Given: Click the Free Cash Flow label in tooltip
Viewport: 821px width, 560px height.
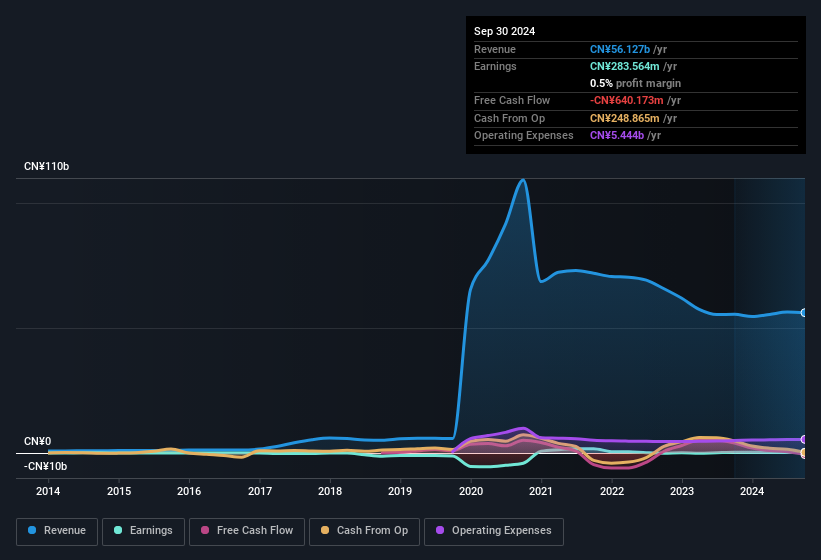Looking at the screenshot, I should pyautogui.click(x=512, y=100).
